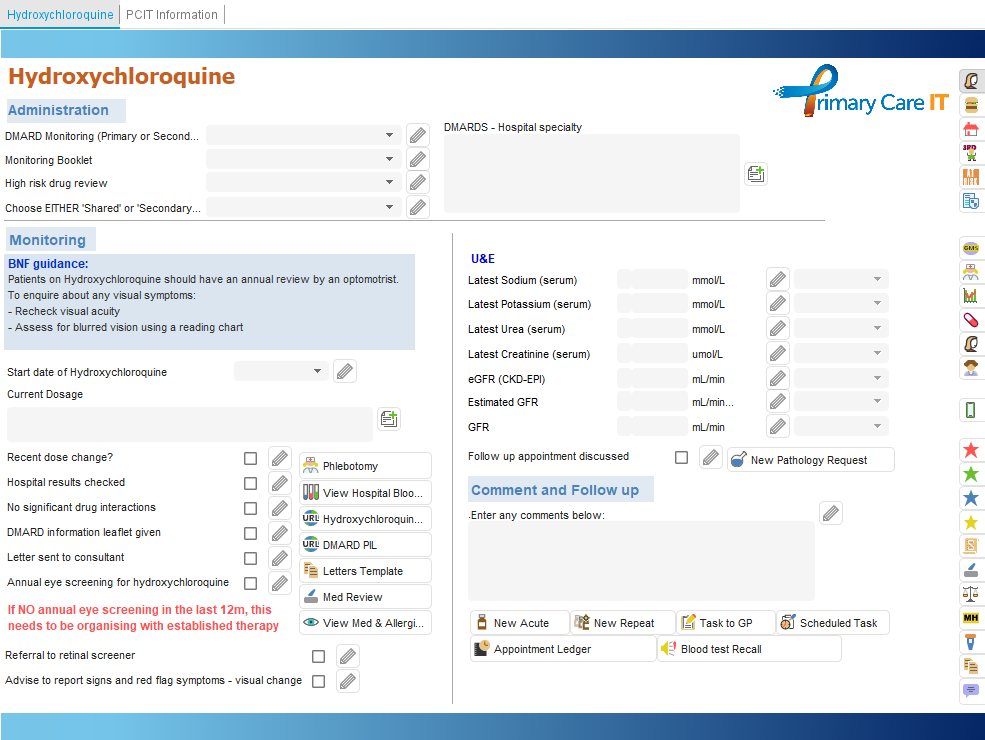
Task: Open the High risk drug review dropdown
Action: 303,183
